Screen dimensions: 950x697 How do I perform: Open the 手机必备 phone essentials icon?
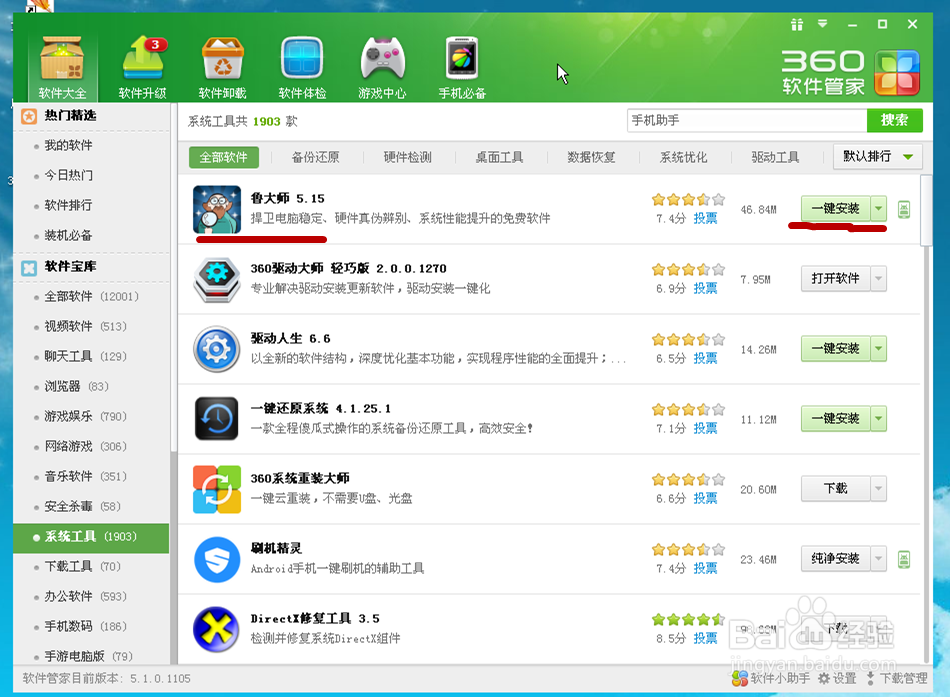pyautogui.click(x=462, y=65)
